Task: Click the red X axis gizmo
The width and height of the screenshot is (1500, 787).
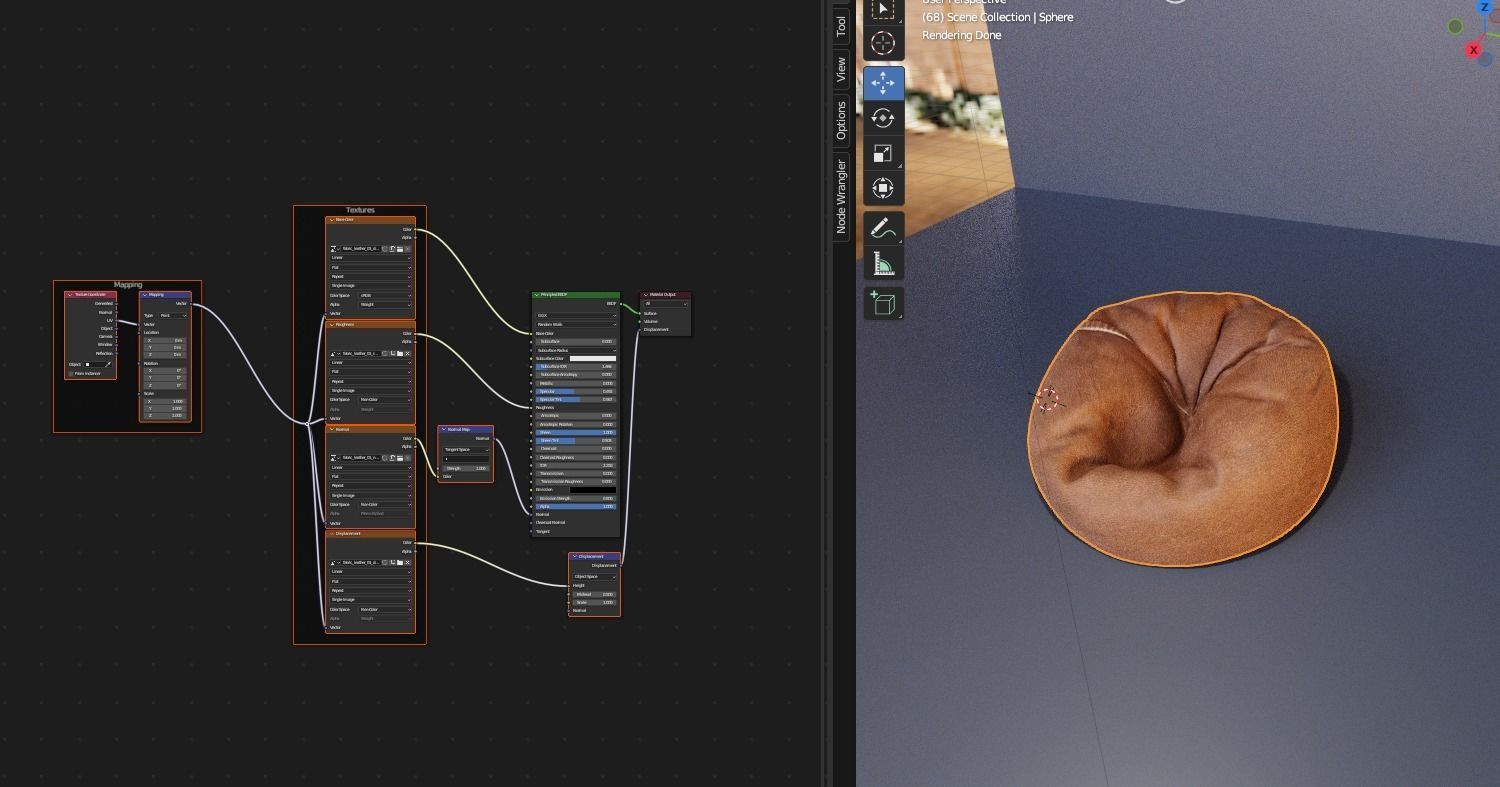Action: click(x=1473, y=50)
